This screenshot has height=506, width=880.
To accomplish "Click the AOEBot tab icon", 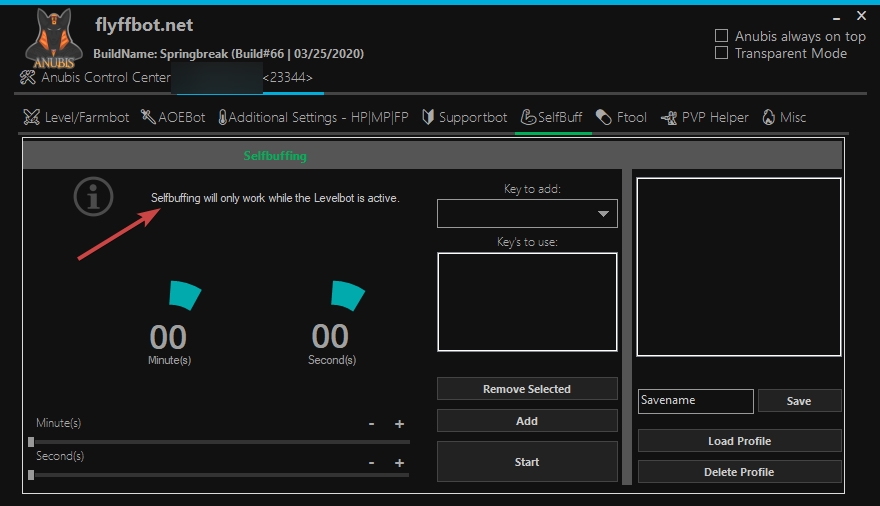I will pos(148,118).
